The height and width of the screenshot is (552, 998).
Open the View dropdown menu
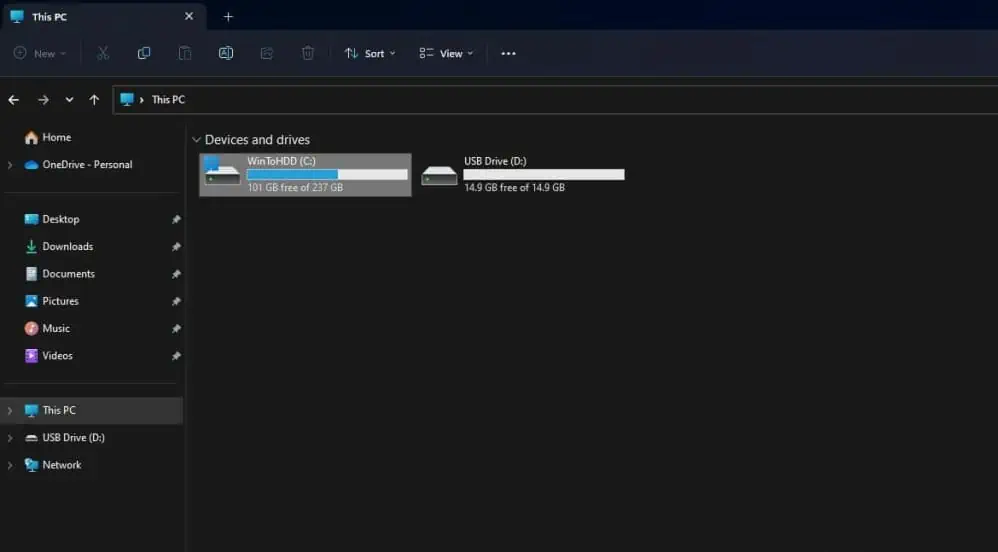[446, 53]
